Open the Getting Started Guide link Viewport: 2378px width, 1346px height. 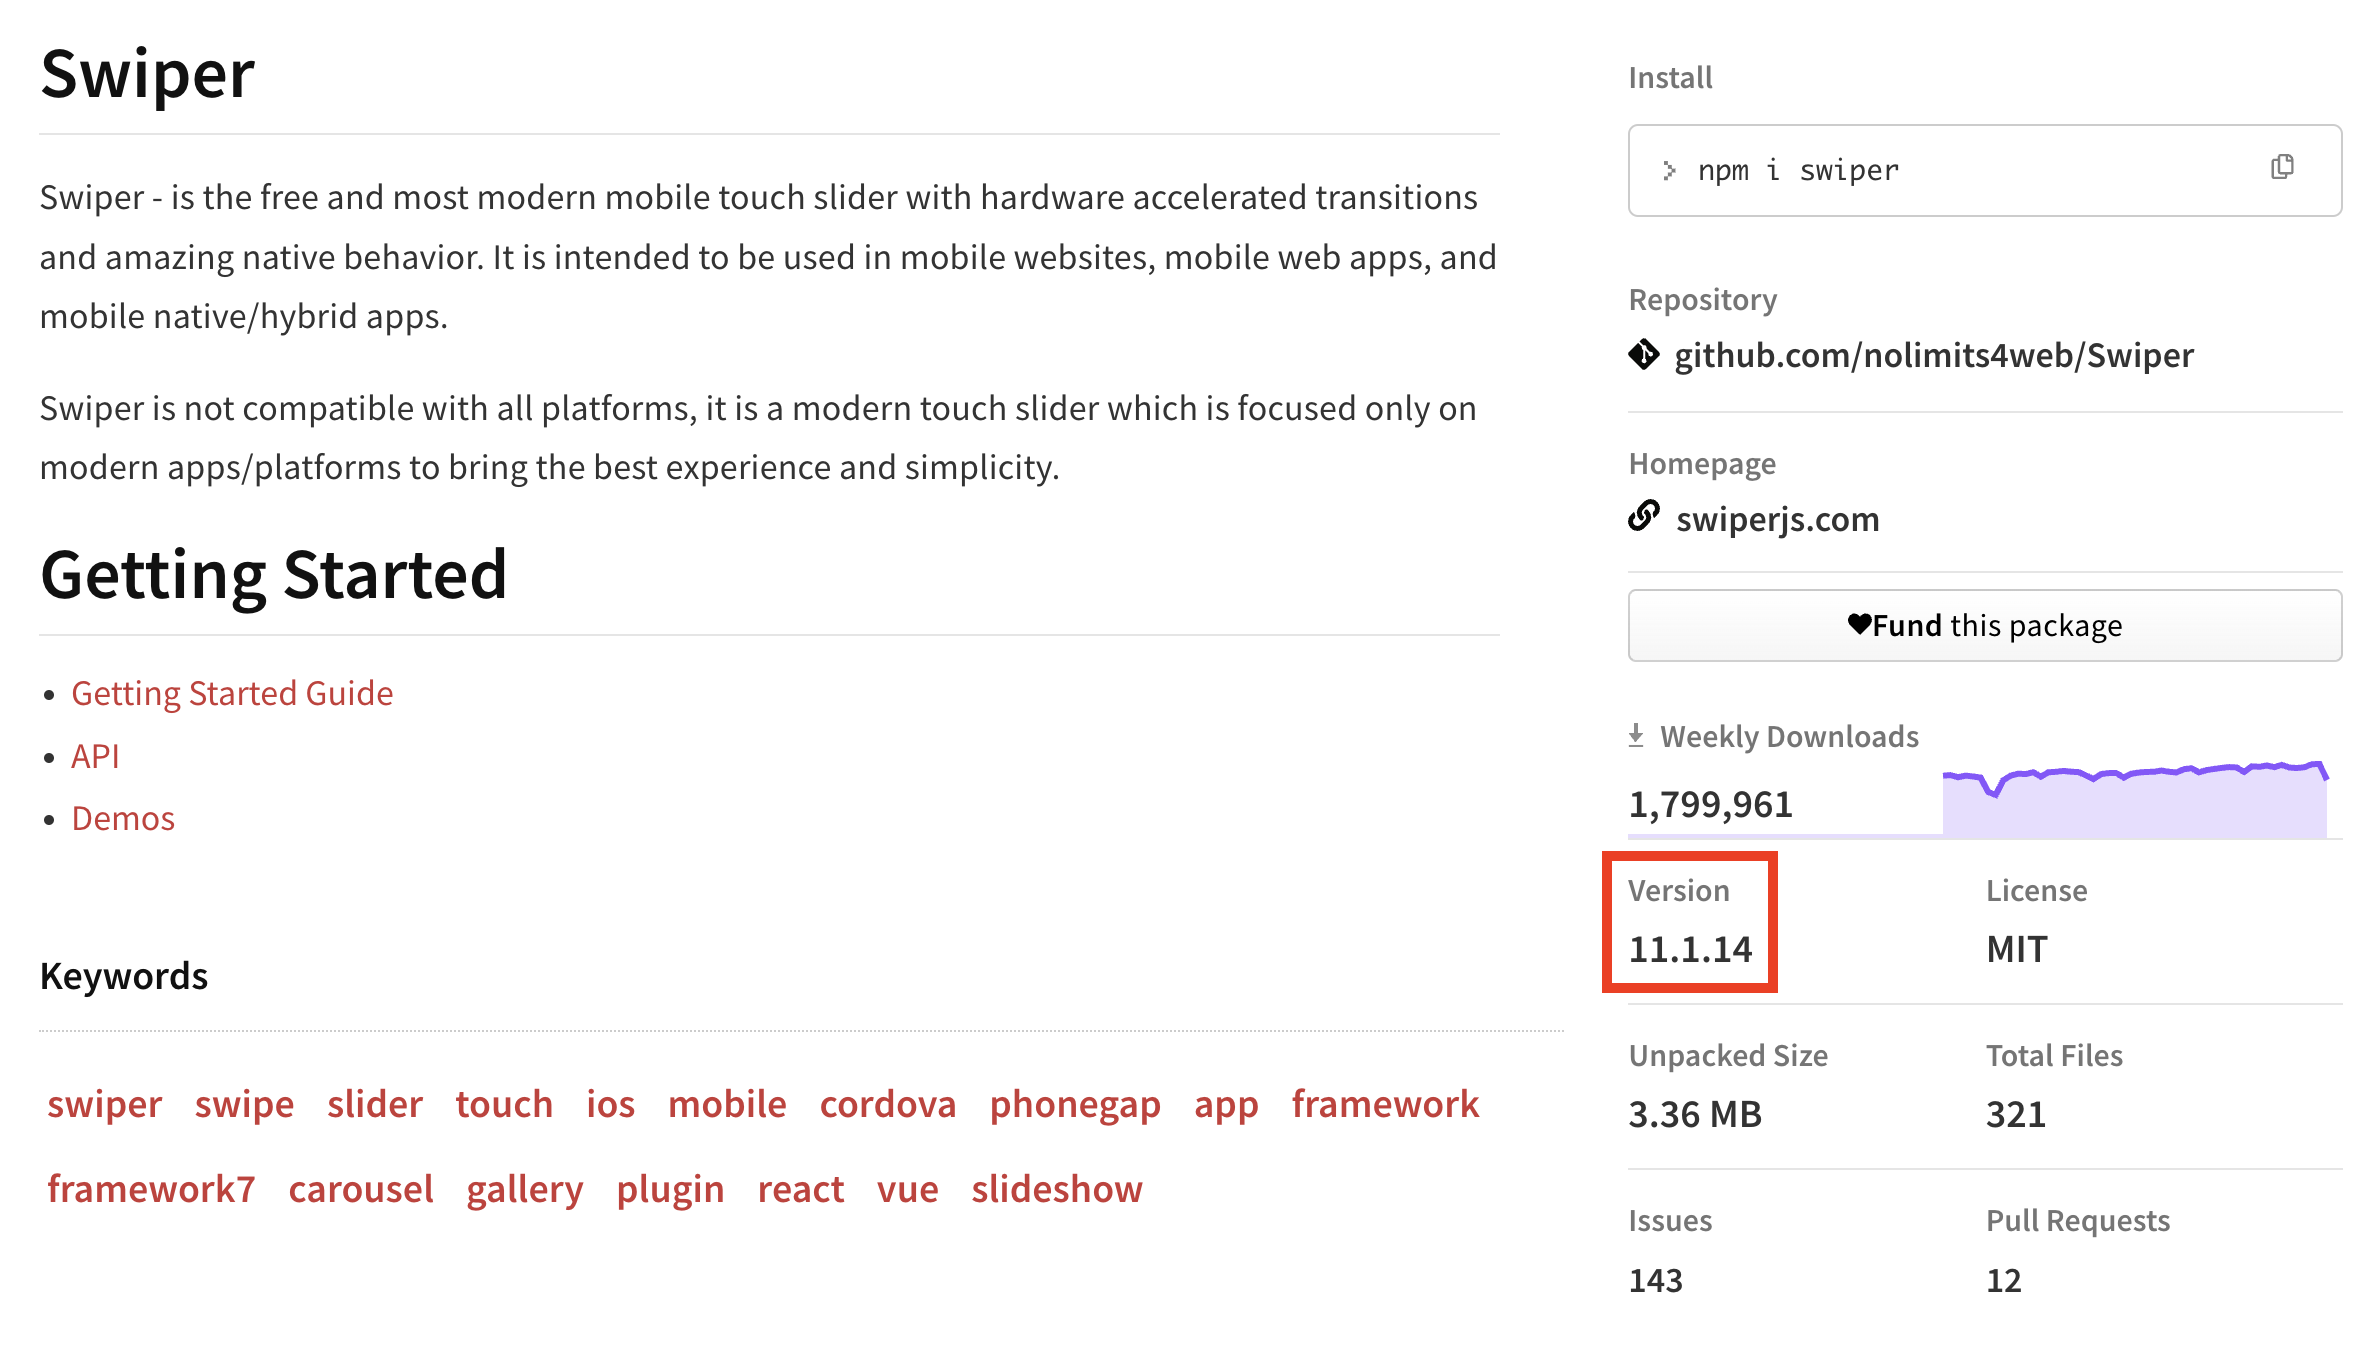click(x=232, y=693)
